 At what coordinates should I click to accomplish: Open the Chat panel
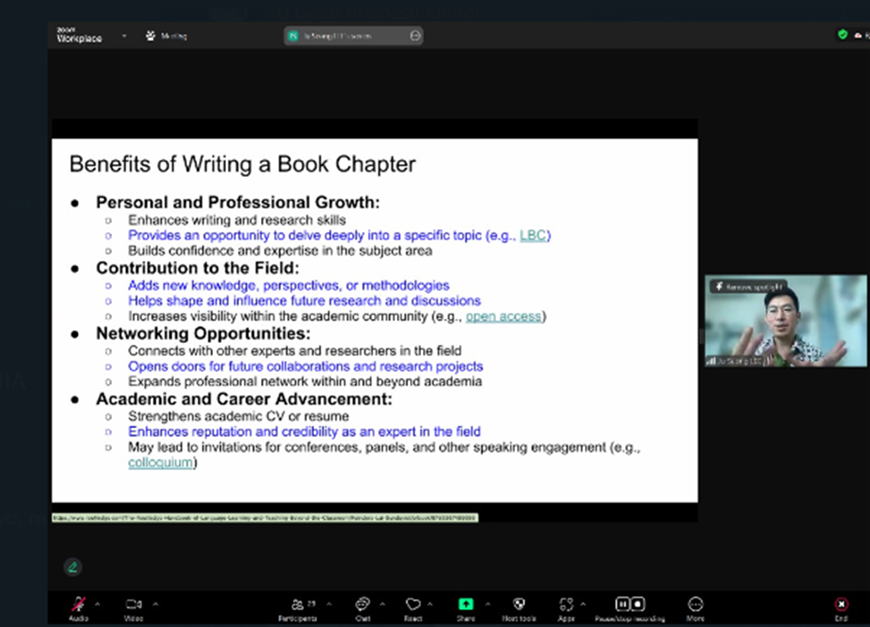(362, 604)
